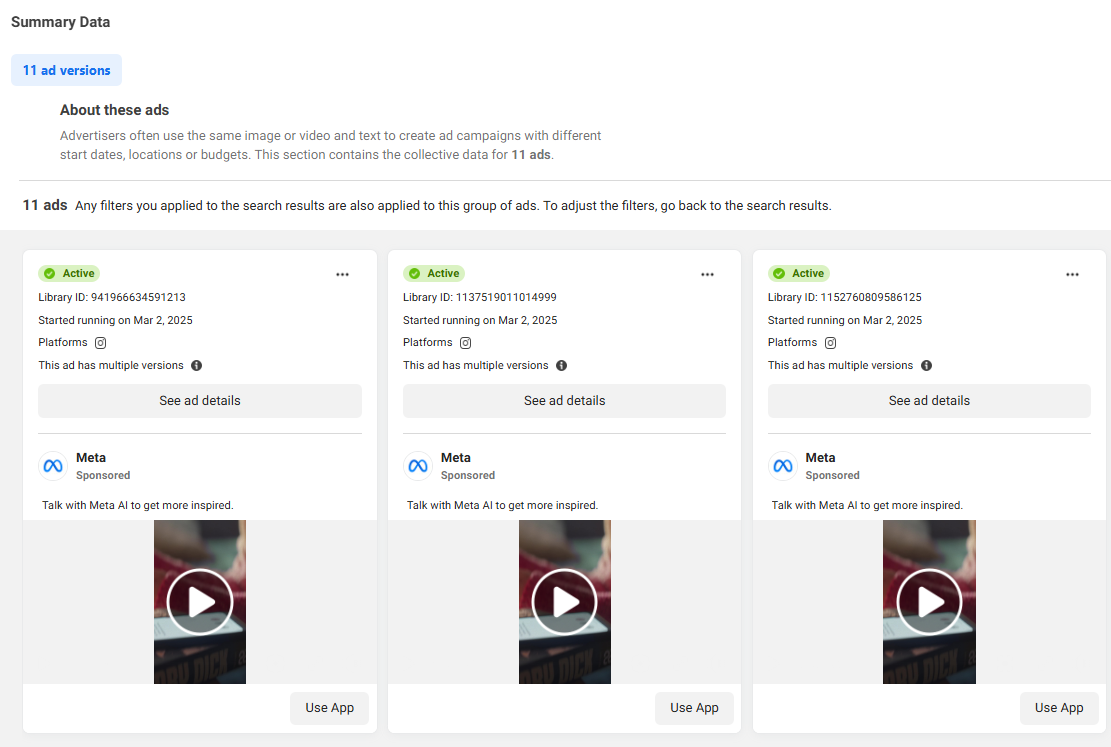
Task: See ad details for Library ID 941966634591213
Action: [200, 400]
